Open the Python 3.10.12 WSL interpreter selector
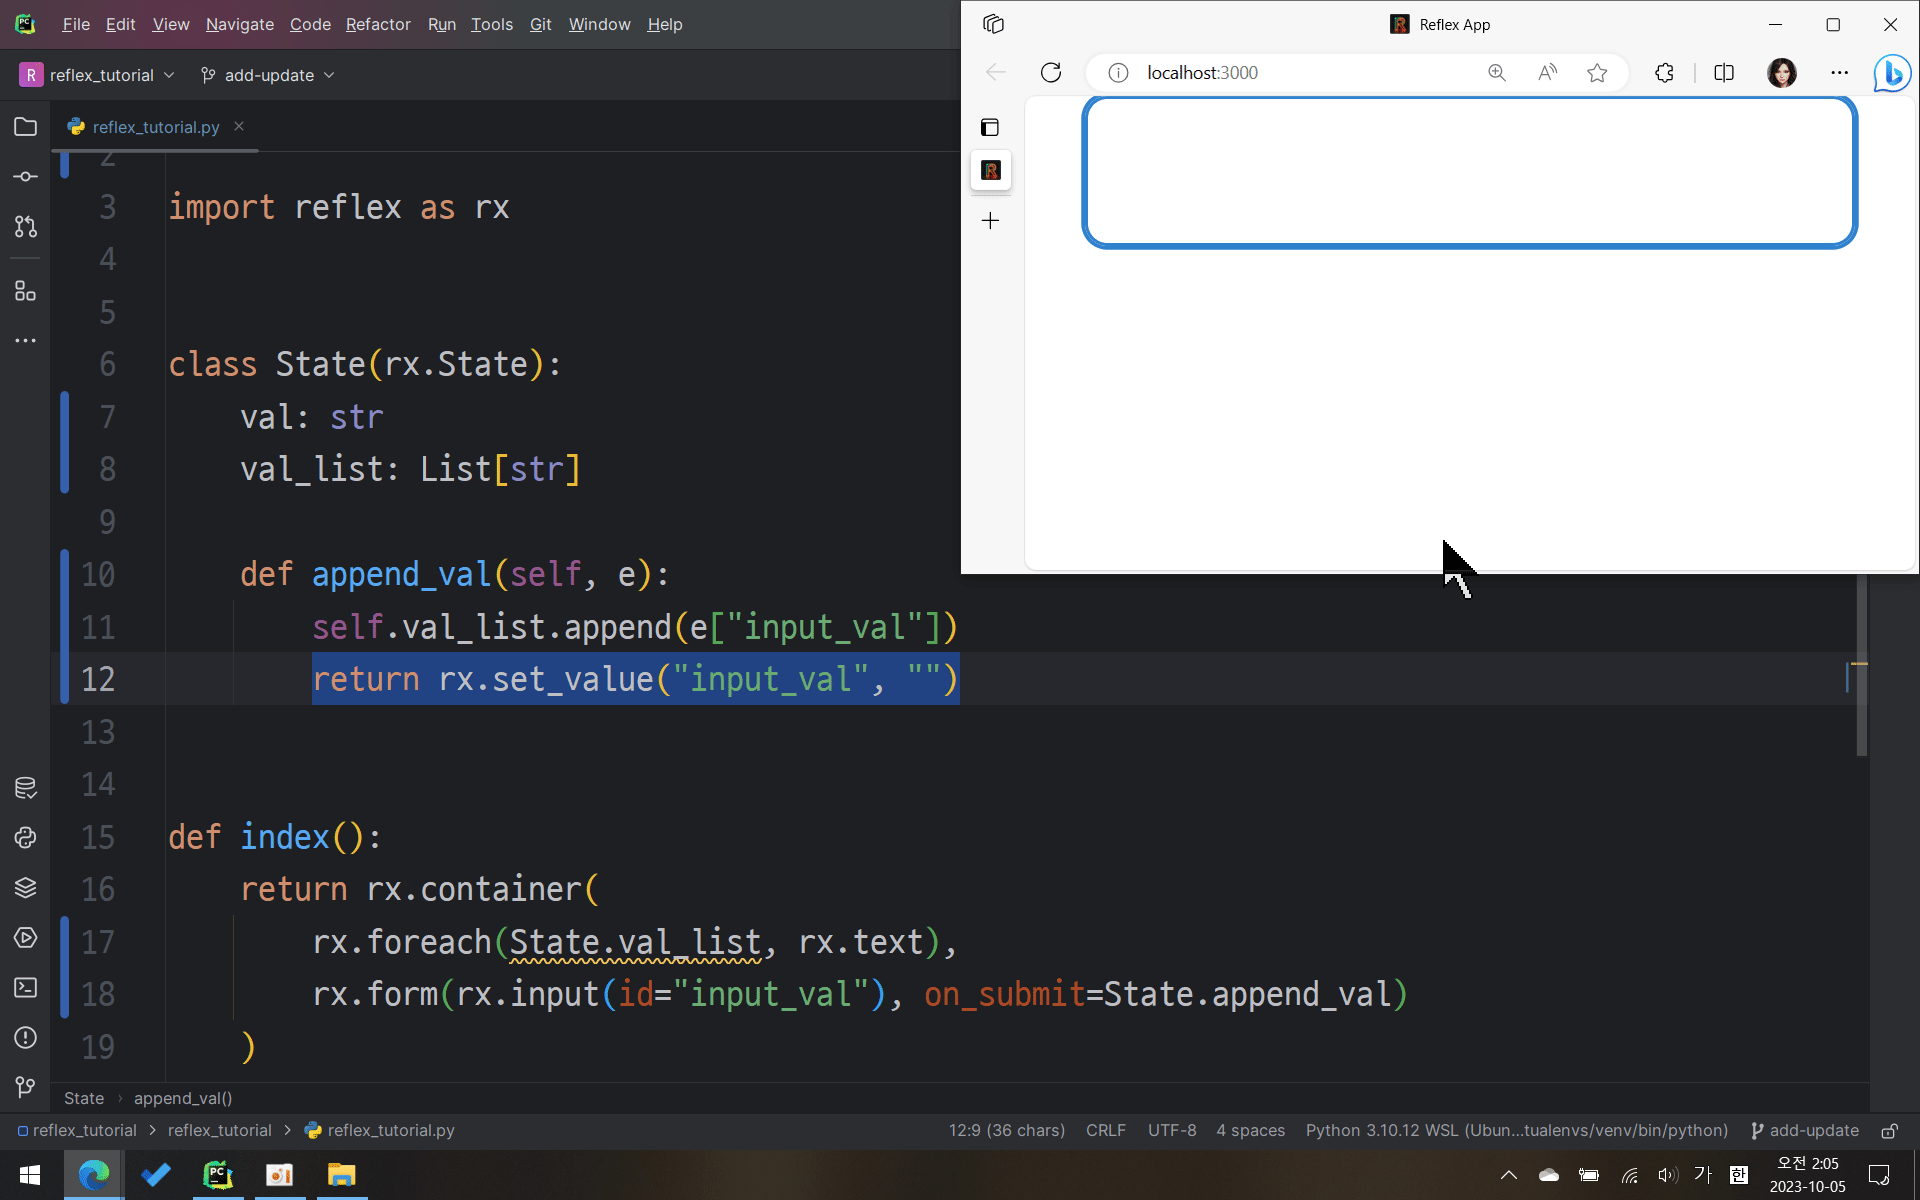Viewport: 1920px width, 1200px height. click(1516, 1130)
